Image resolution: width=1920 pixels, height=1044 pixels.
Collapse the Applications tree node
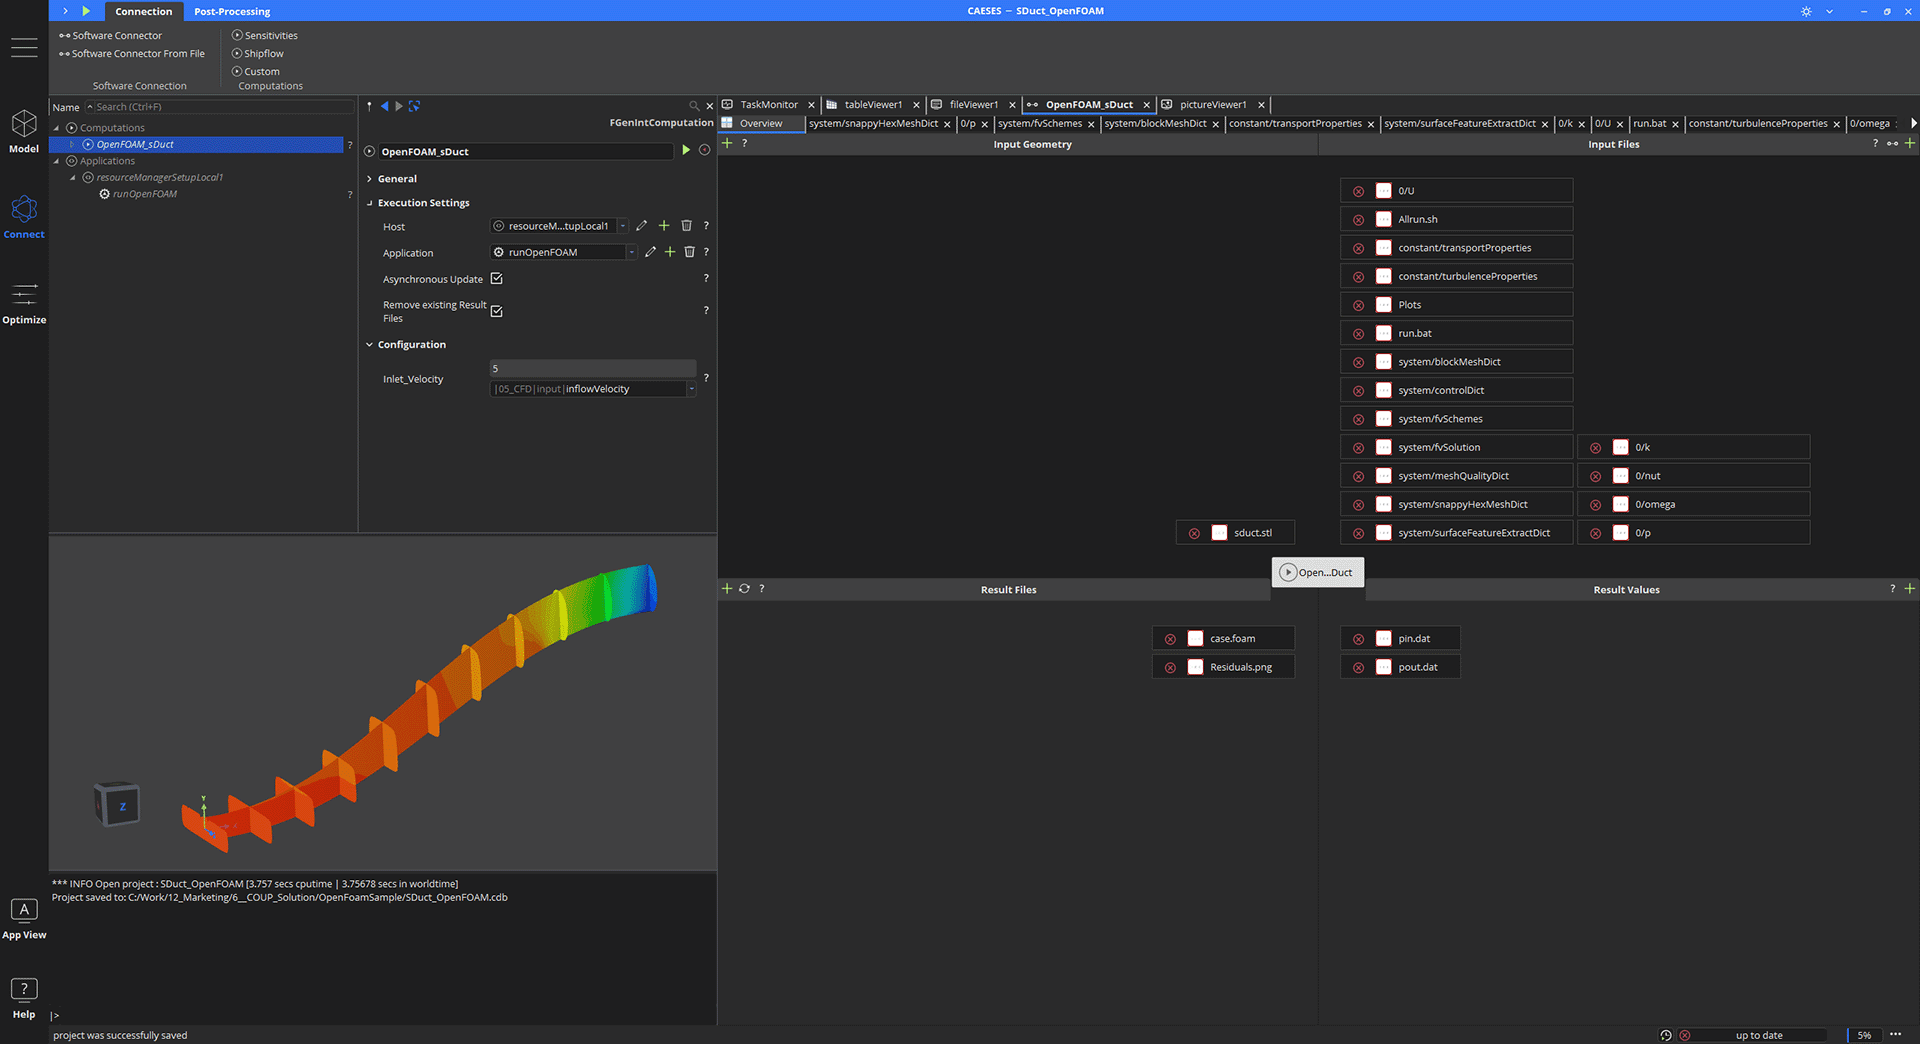click(56, 161)
